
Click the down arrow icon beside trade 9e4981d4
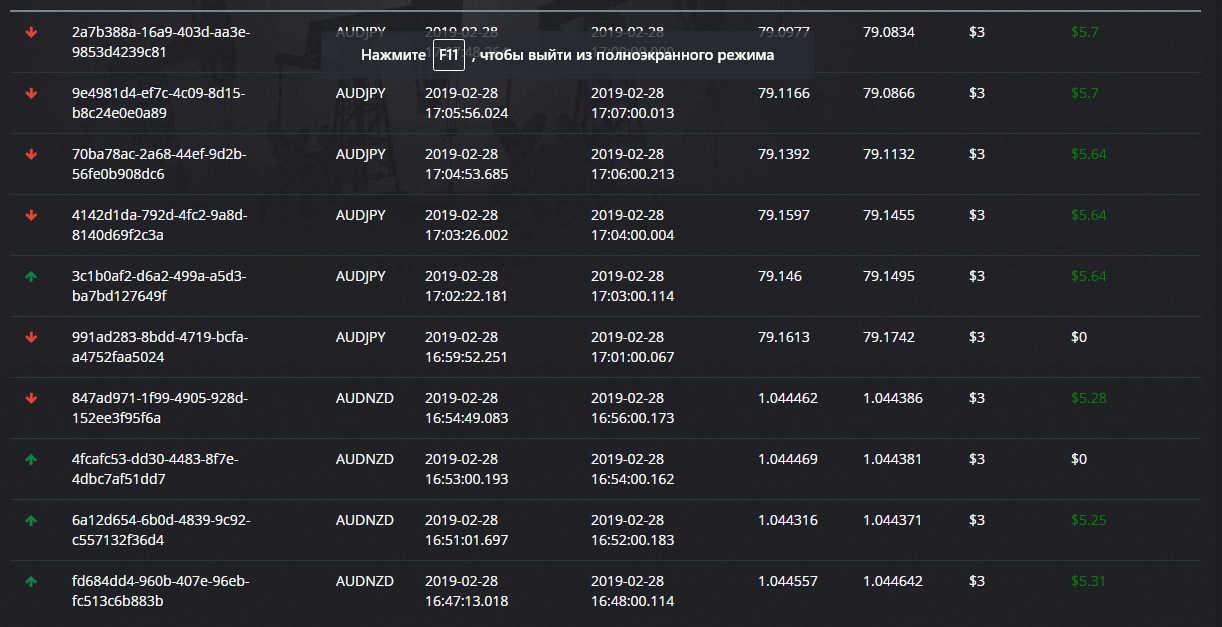[31, 94]
